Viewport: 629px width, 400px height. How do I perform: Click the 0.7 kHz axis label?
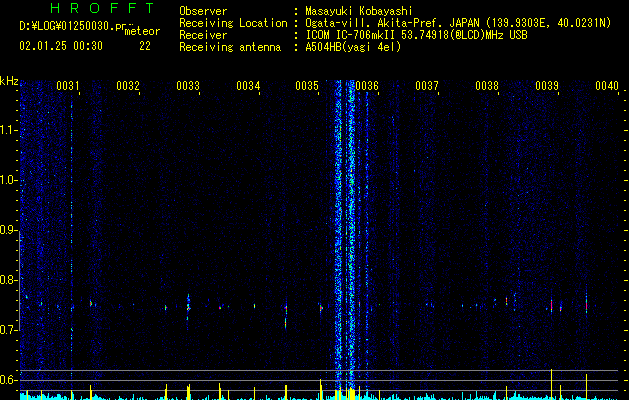(x=8, y=330)
